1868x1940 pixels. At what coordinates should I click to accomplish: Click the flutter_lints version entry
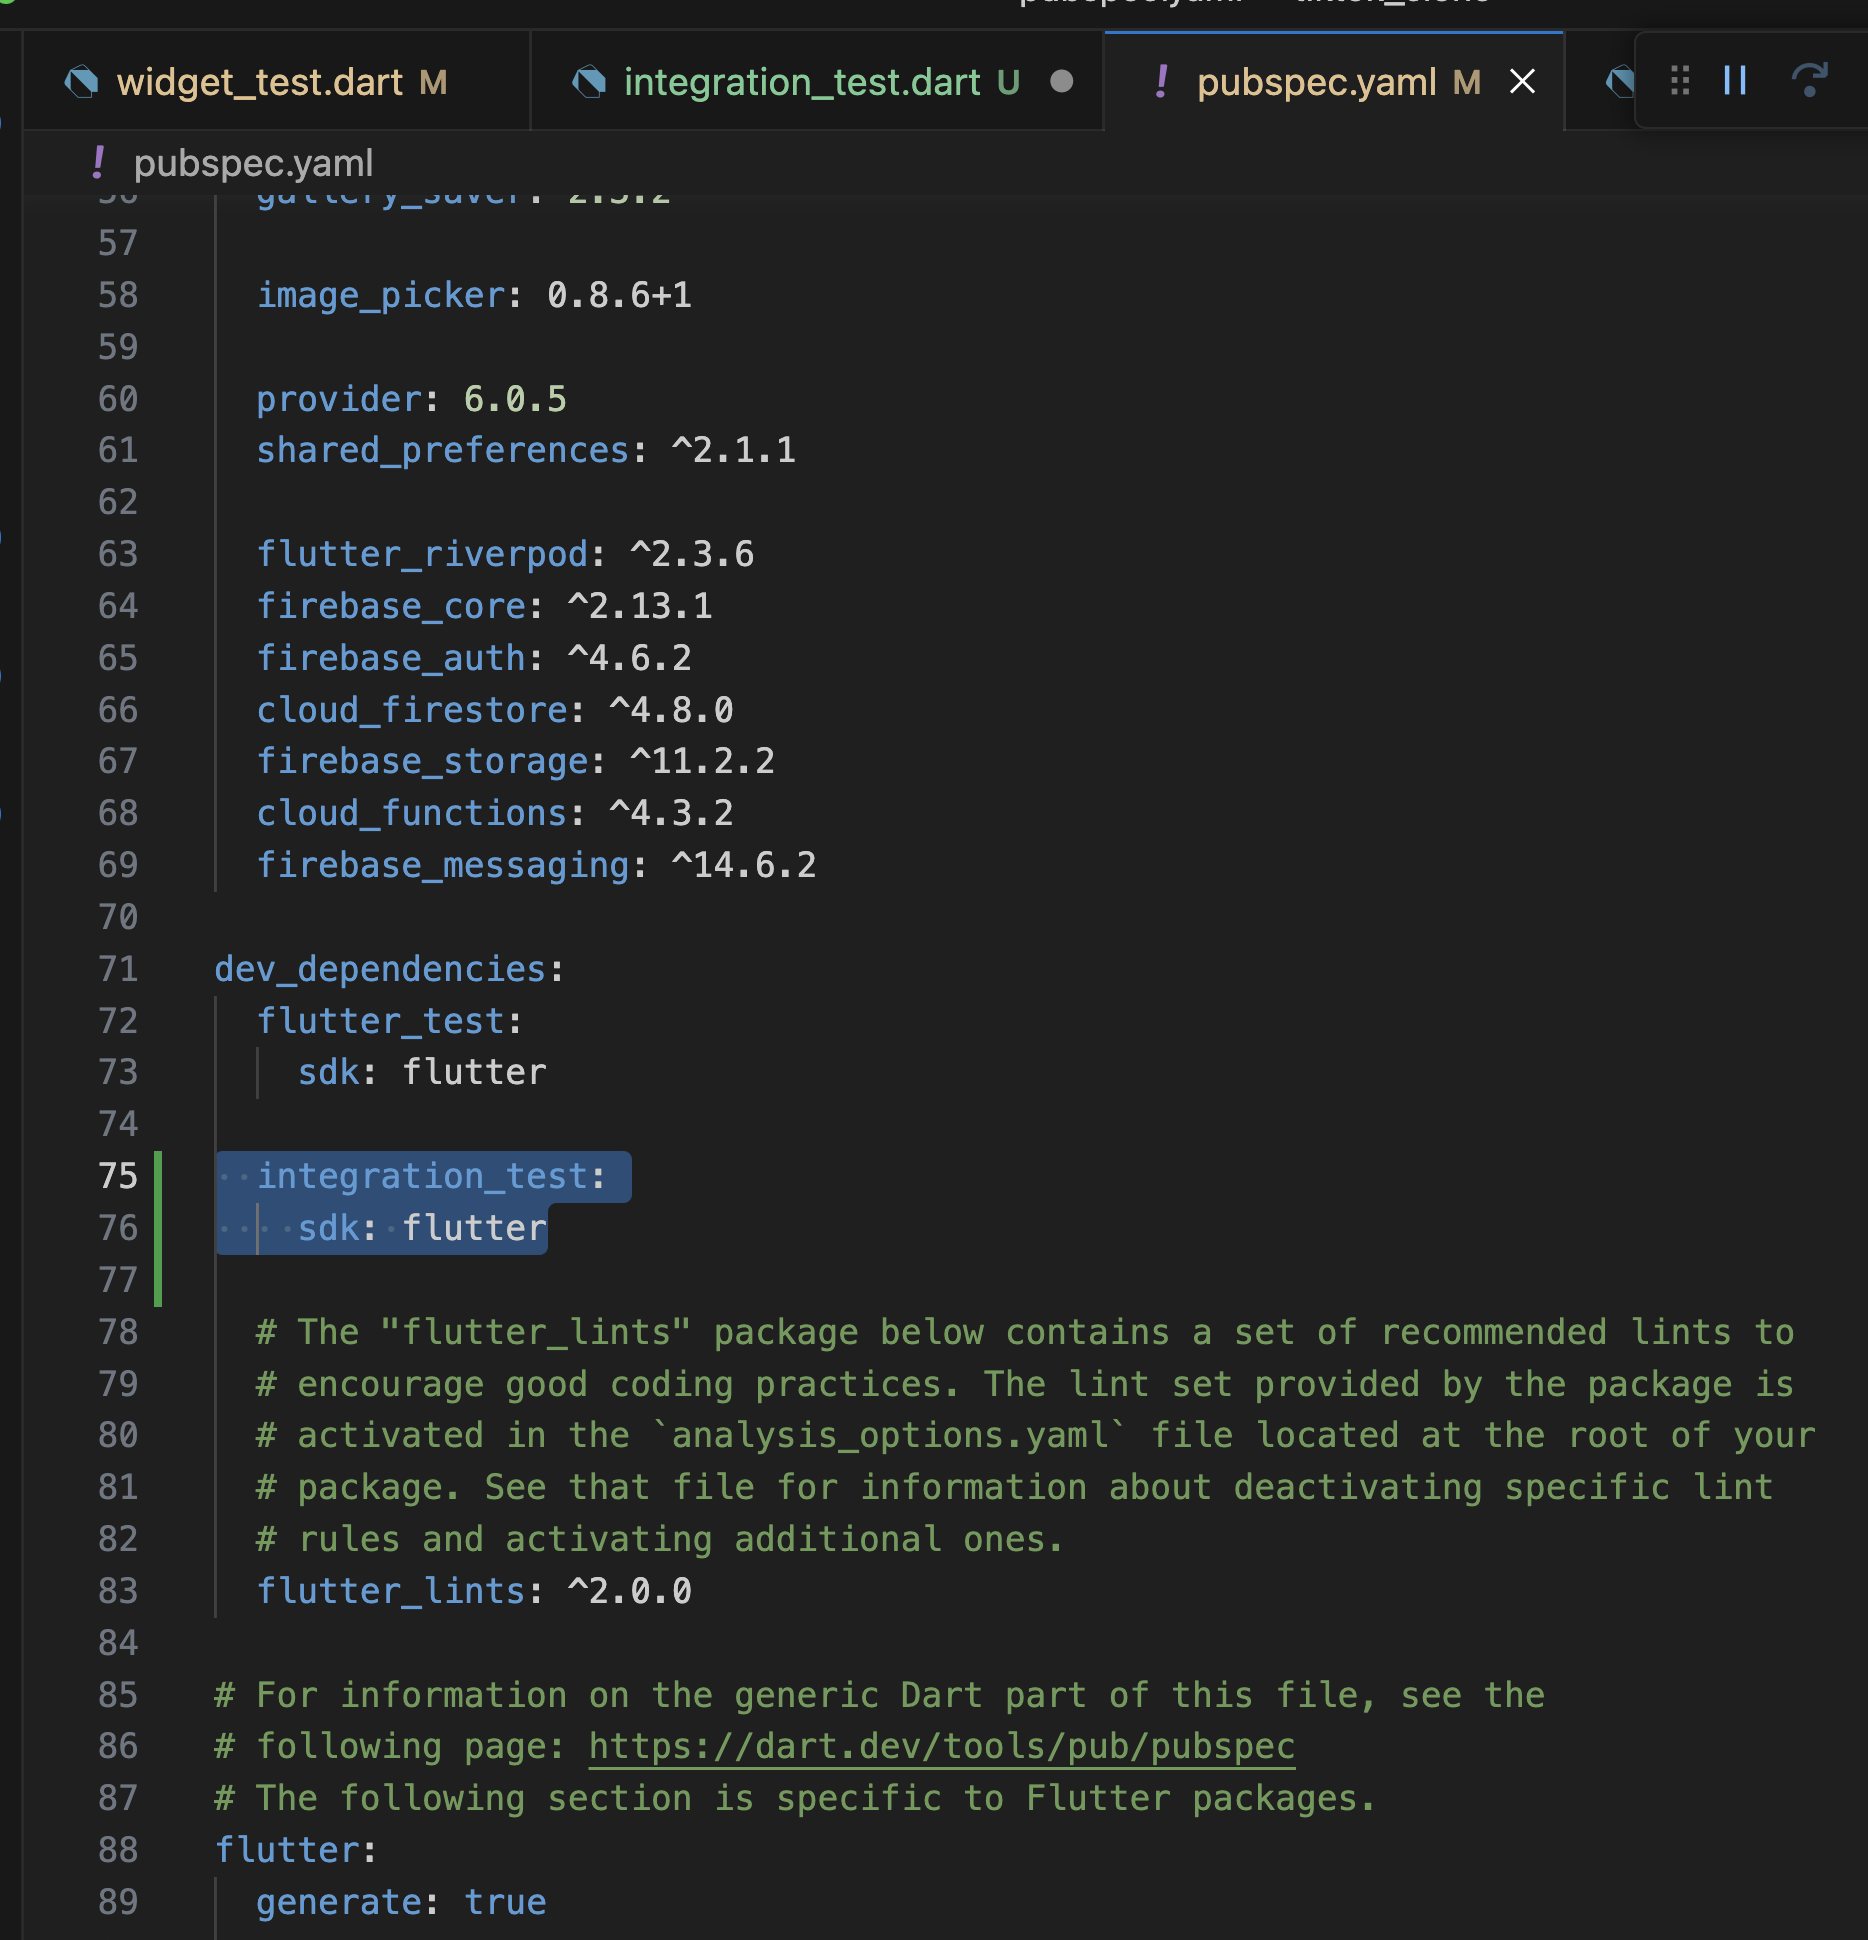point(474,1591)
